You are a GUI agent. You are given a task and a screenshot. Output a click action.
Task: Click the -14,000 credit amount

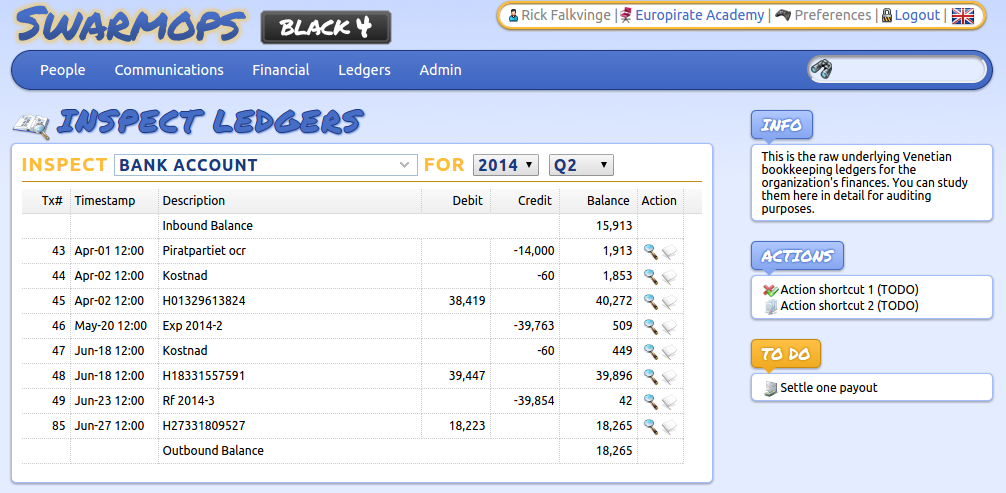(534, 251)
